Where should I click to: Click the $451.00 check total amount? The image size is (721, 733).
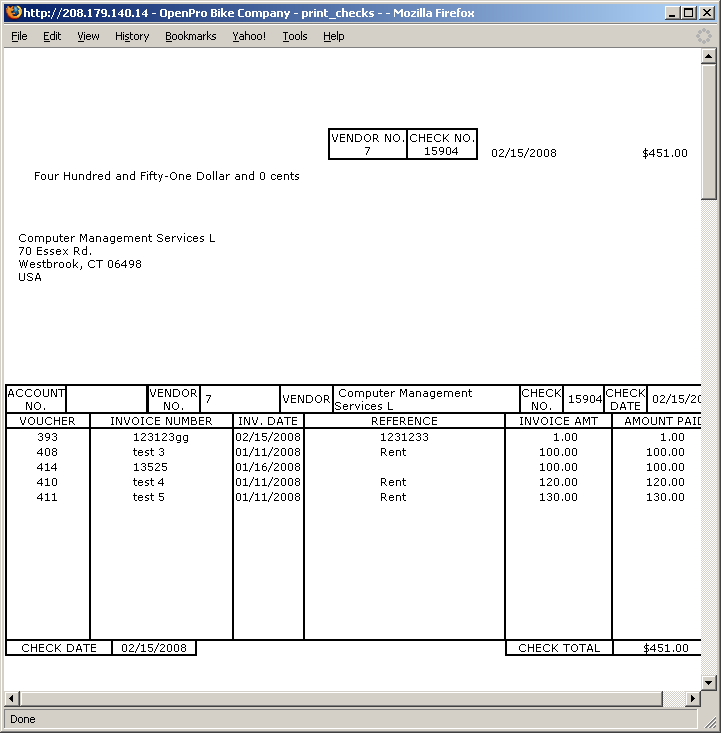[x=666, y=648]
